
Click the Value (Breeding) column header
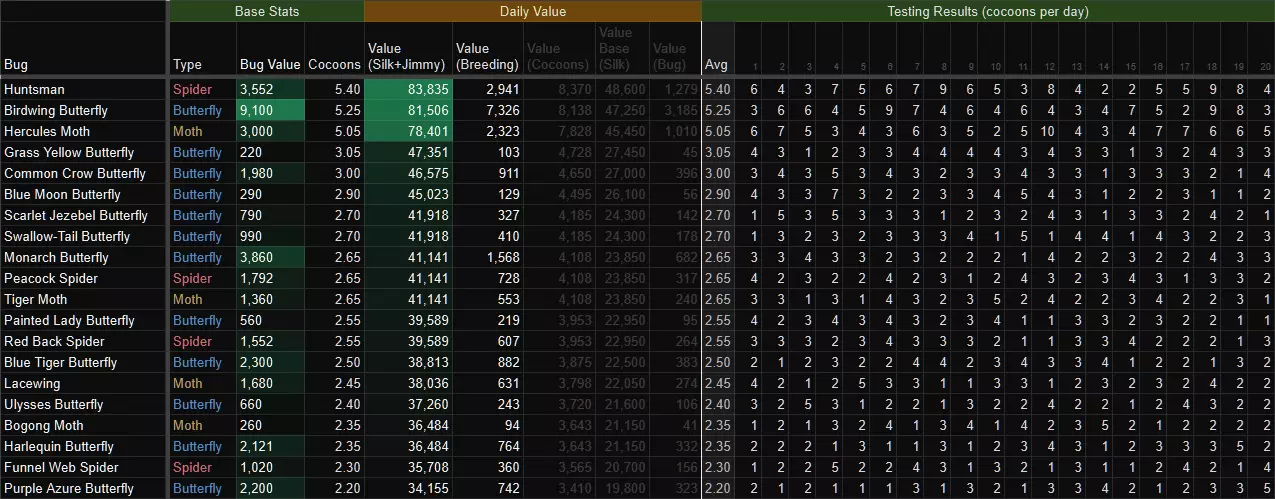point(486,56)
